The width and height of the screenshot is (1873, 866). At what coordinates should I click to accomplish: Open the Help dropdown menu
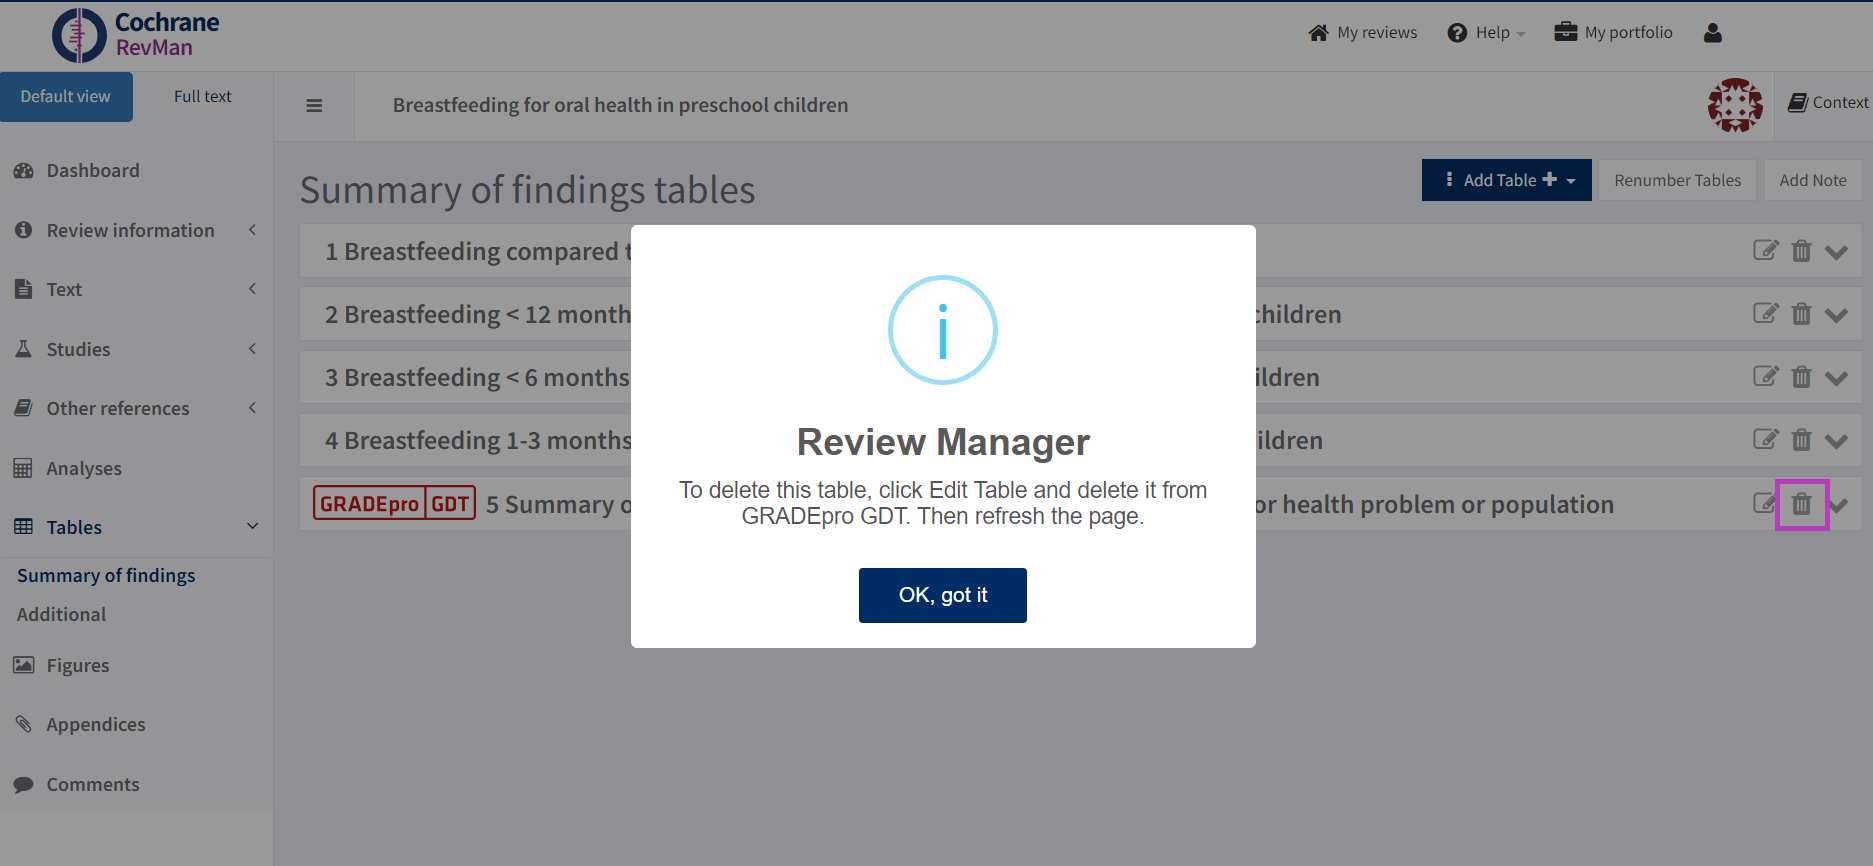tap(1487, 33)
